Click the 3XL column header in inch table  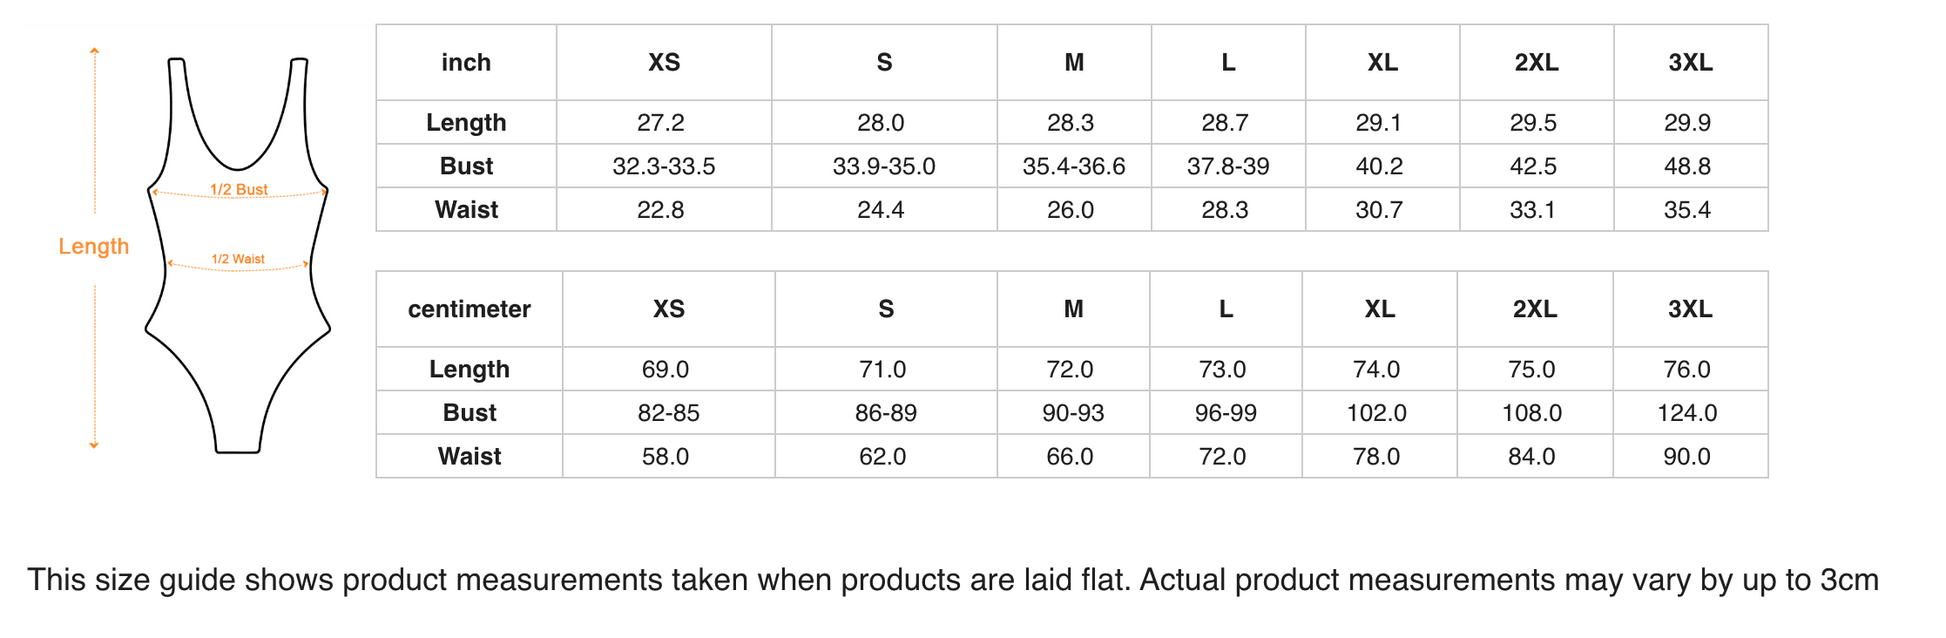(x=1690, y=62)
